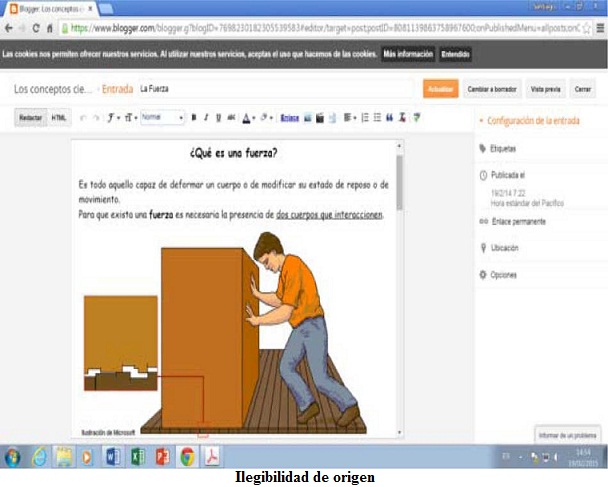Switch to HTML editing mode
This screenshot has height=487, width=608.
pos(59,118)
